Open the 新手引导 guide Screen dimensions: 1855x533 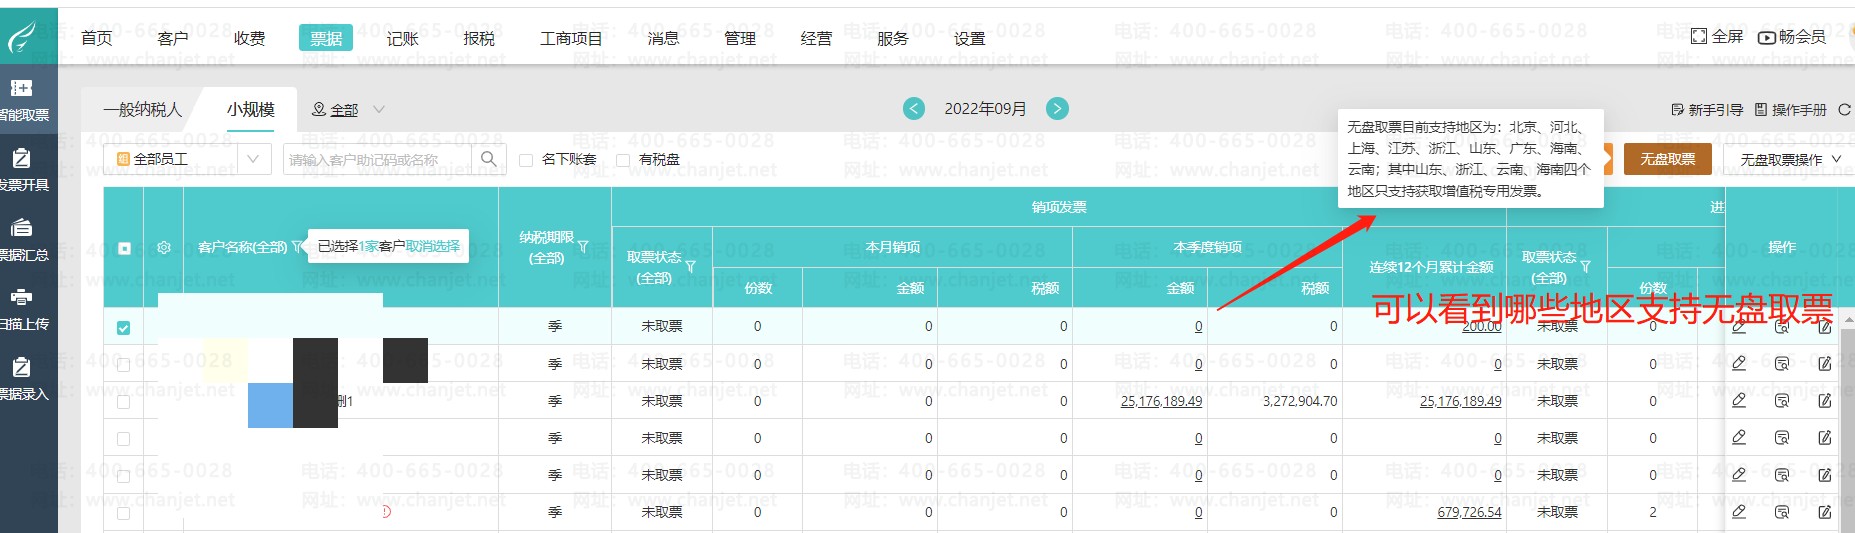(1707, 109)
